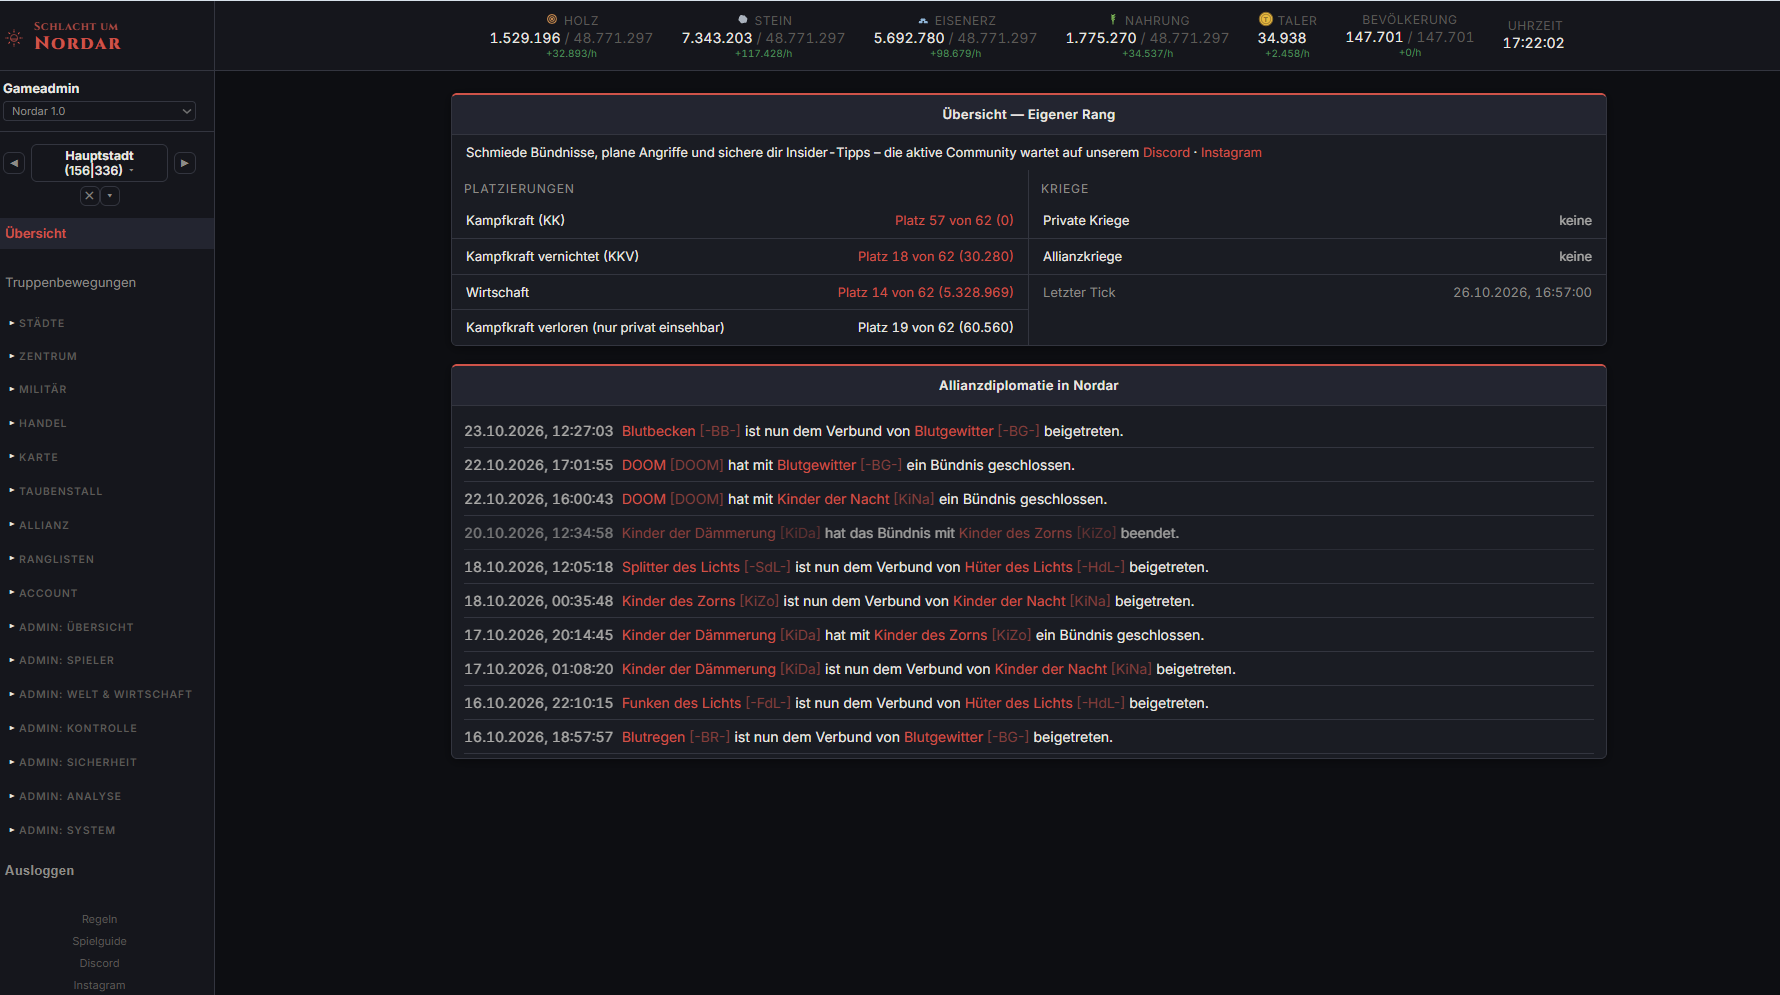Open Truppenbewegungen in the sidebar
This screenshot has height=995, width=1780.
point(71,282)
